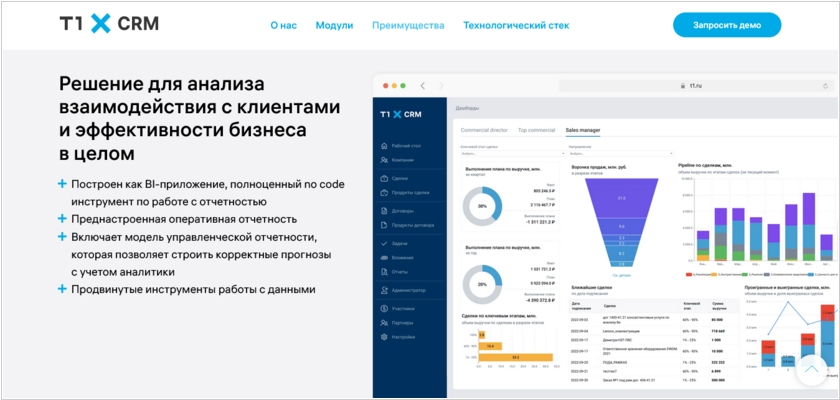Click browser back arrow in mockup window
The height and width of the screenshot is (400, 840).
pos(423,86)
